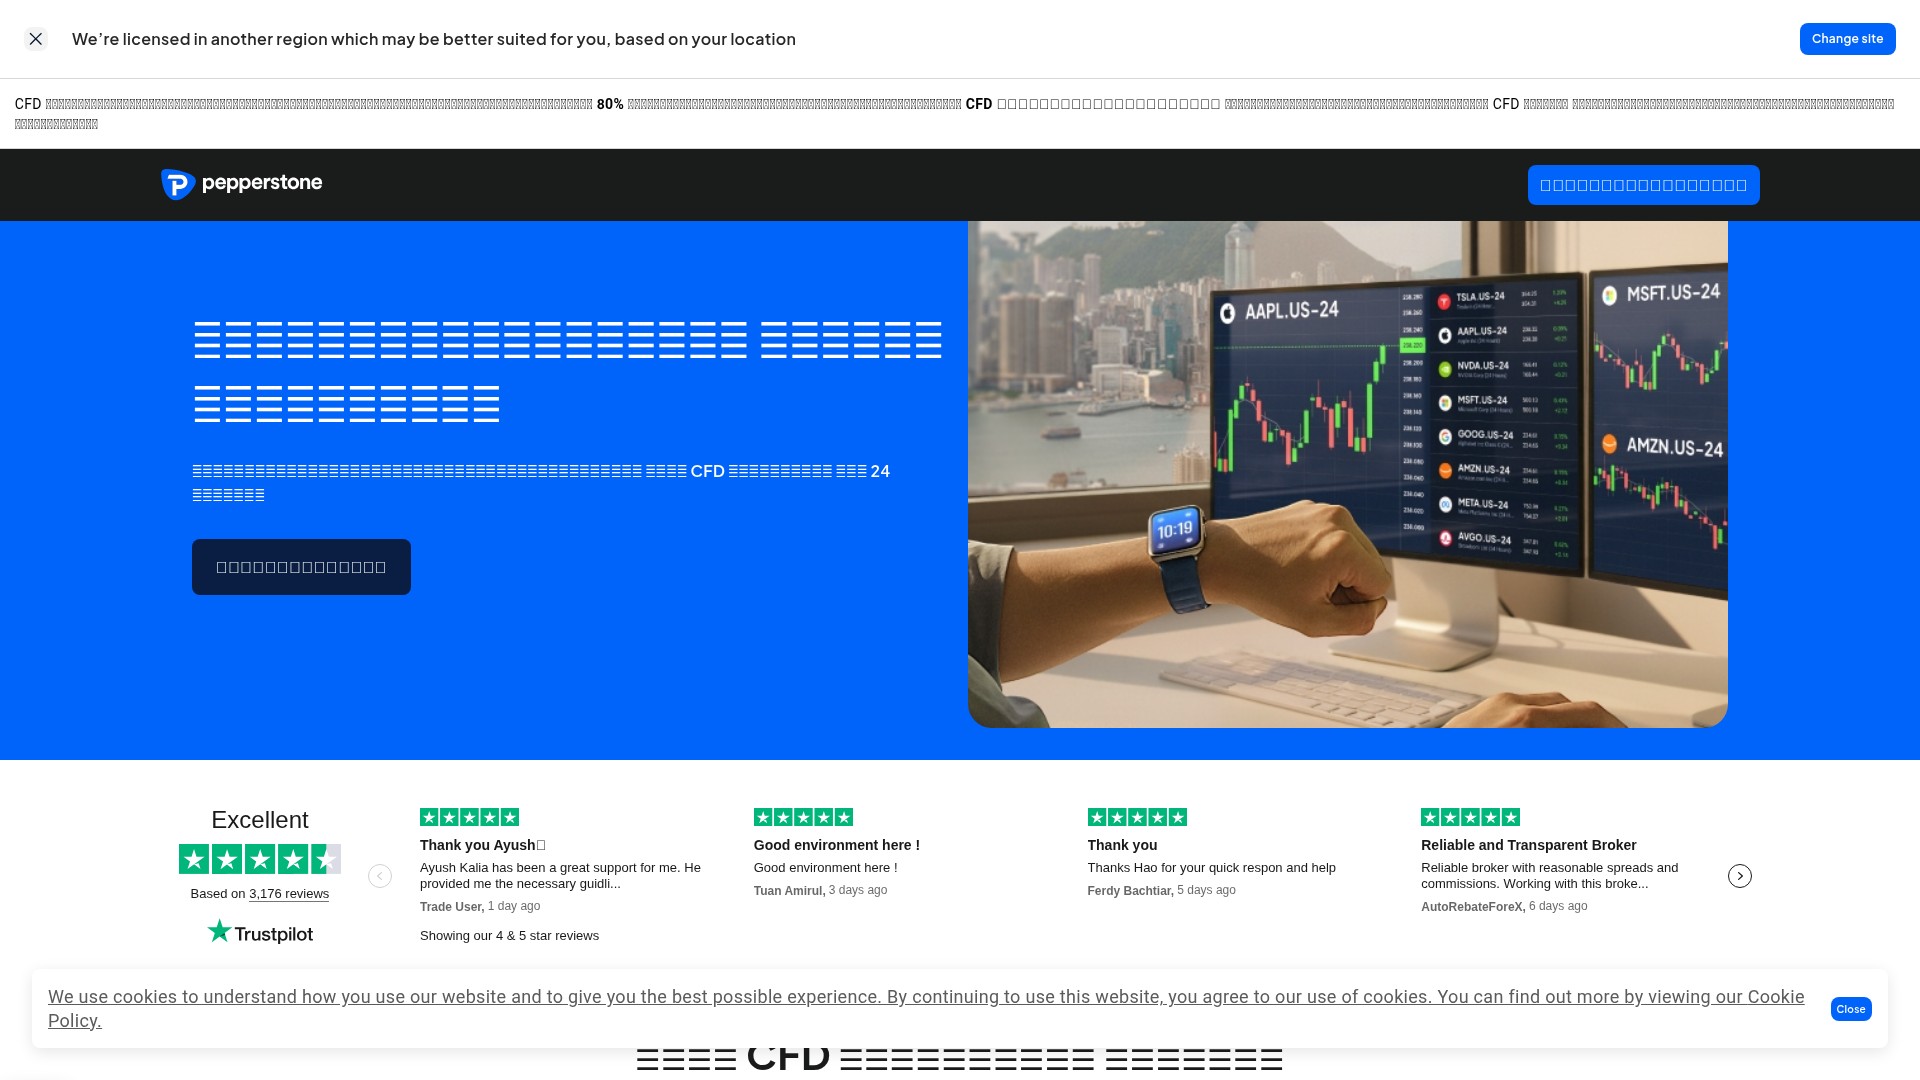Click reviewer name 'AutoRebateForeX'
Image resolution: width=1920 pixels, height=1080 pixels.
pos(1472,907)
